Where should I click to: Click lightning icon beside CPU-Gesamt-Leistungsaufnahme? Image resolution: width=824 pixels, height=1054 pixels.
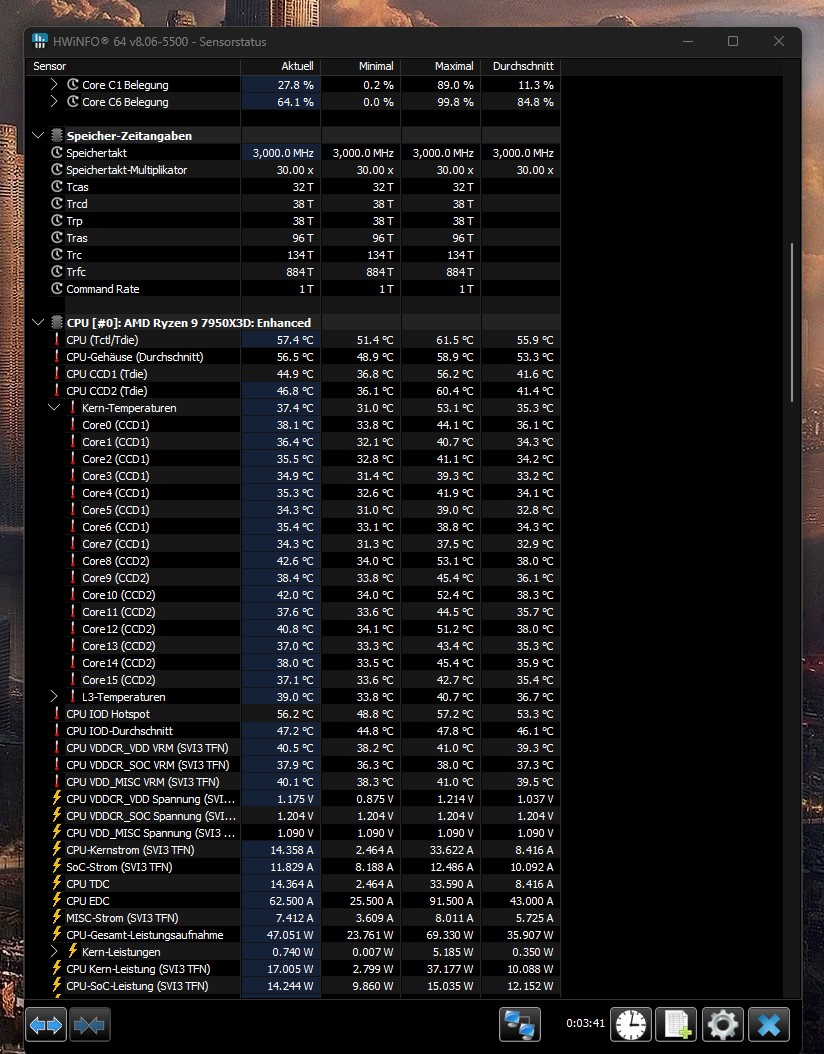click(x=57, y=934)
